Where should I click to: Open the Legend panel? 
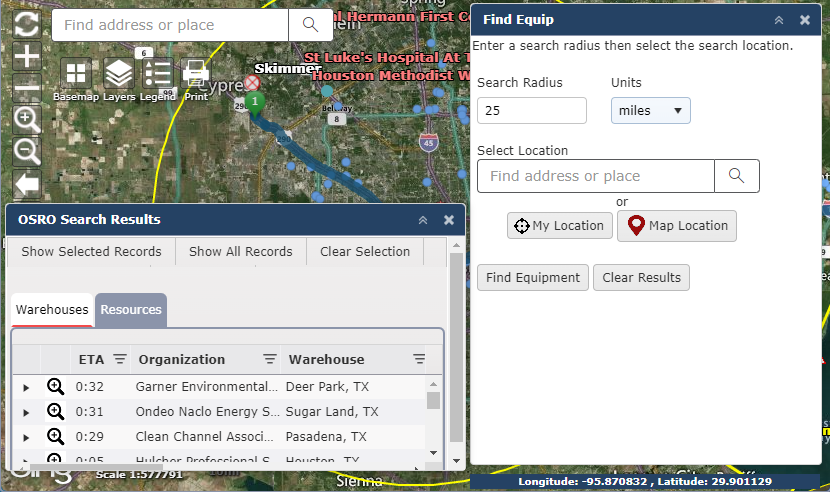[158, 74]
